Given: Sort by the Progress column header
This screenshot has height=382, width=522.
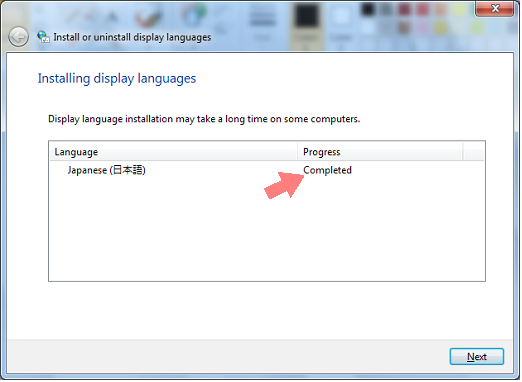Looking at the screenshot, I should coord(381,152).
